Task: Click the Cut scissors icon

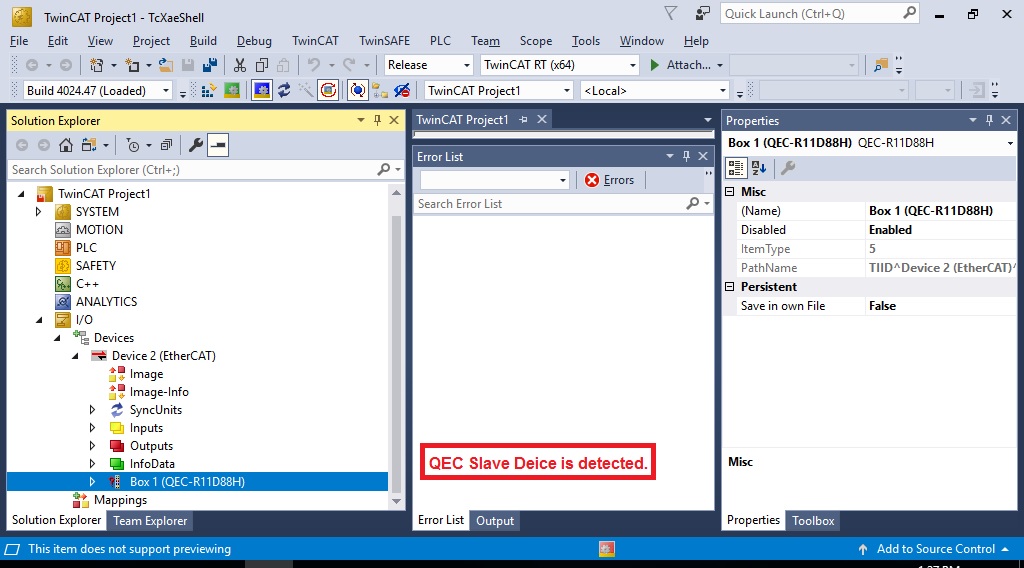Action: pos(240,65)
